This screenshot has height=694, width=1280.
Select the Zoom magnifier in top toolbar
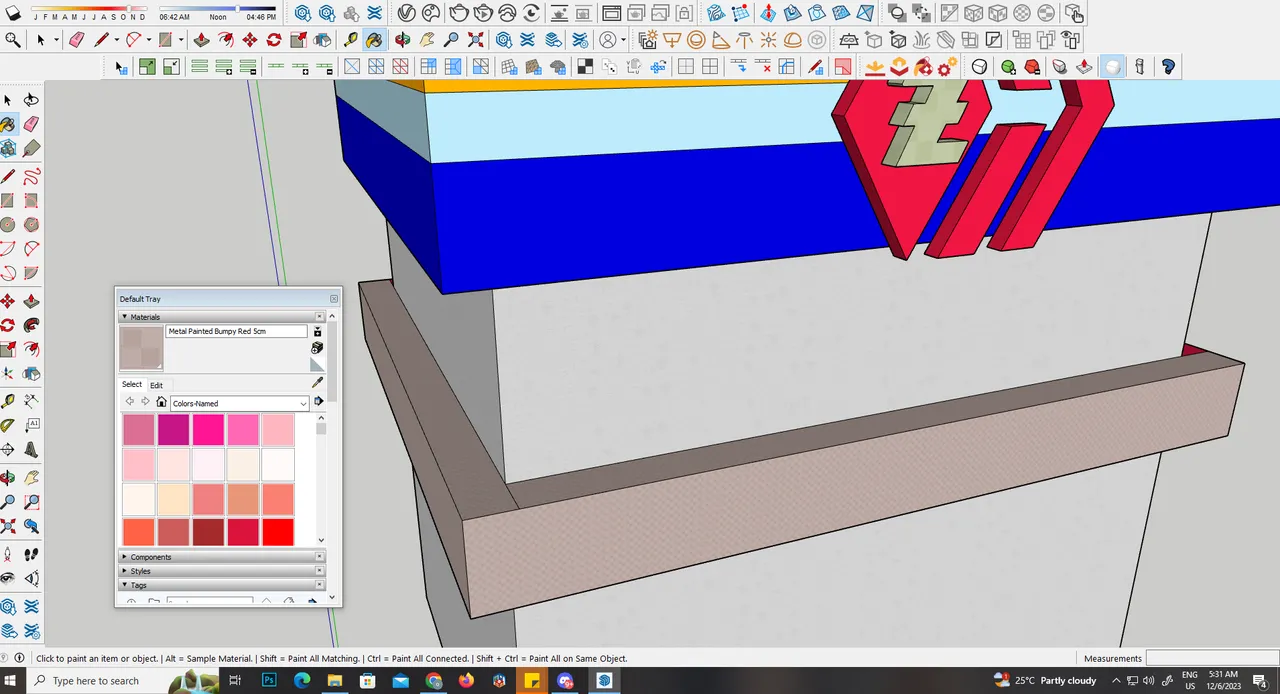[x=451, y=40]
